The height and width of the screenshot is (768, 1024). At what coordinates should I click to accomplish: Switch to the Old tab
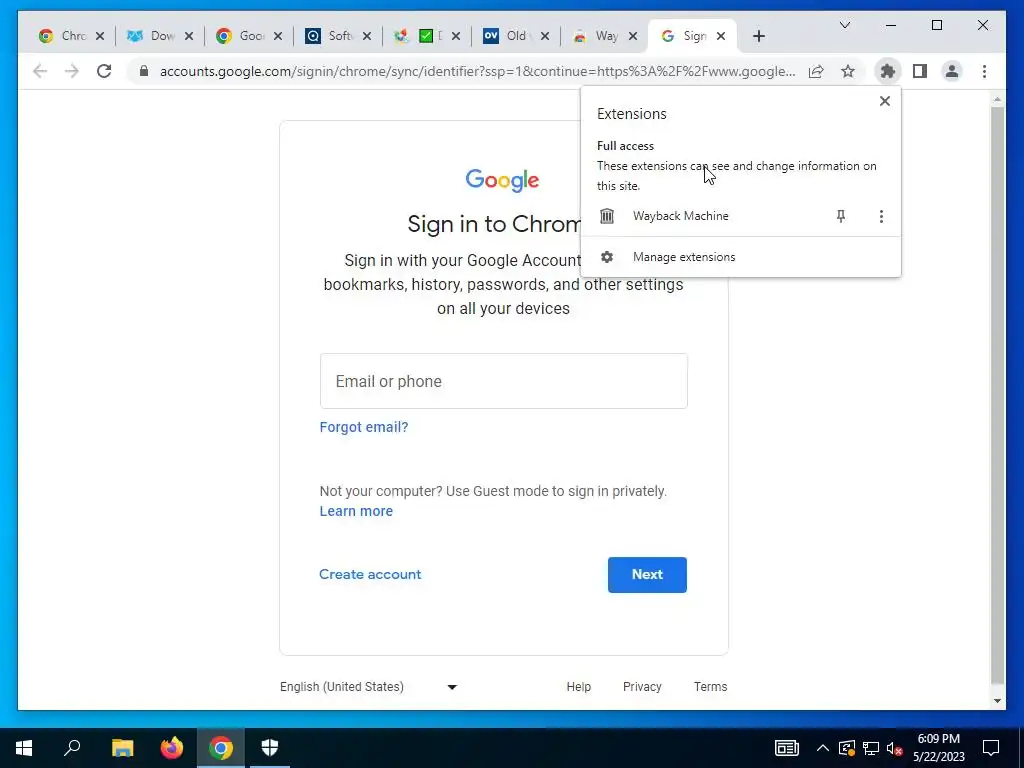[511, 37]
